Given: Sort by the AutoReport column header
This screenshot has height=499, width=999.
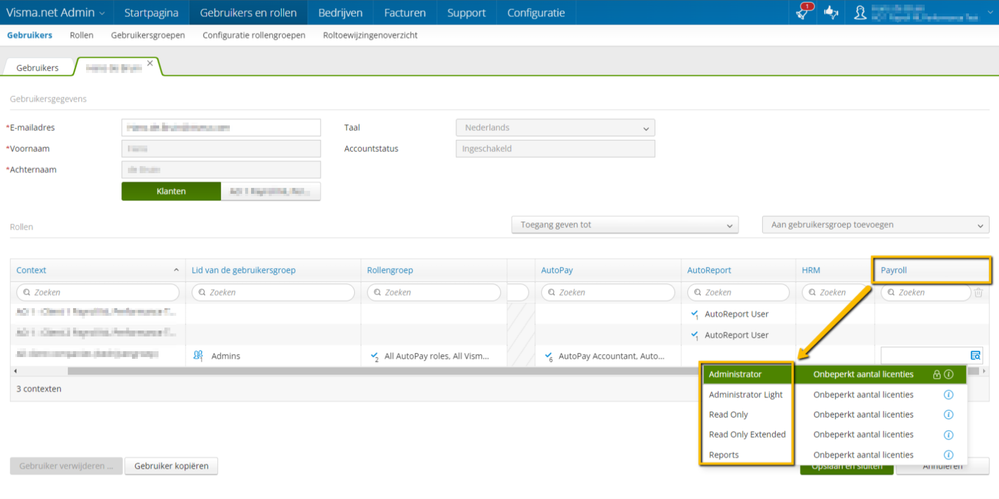Looking at the screenshot, I should tap(708, 270).
